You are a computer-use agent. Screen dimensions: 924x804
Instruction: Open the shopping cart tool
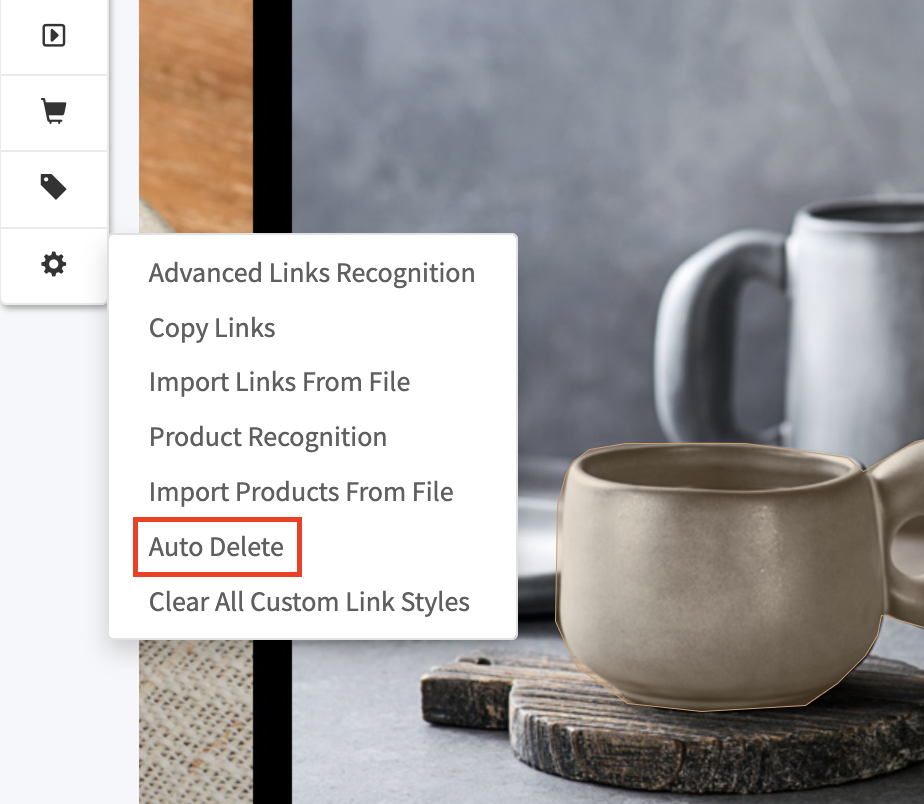click(54, 111)
